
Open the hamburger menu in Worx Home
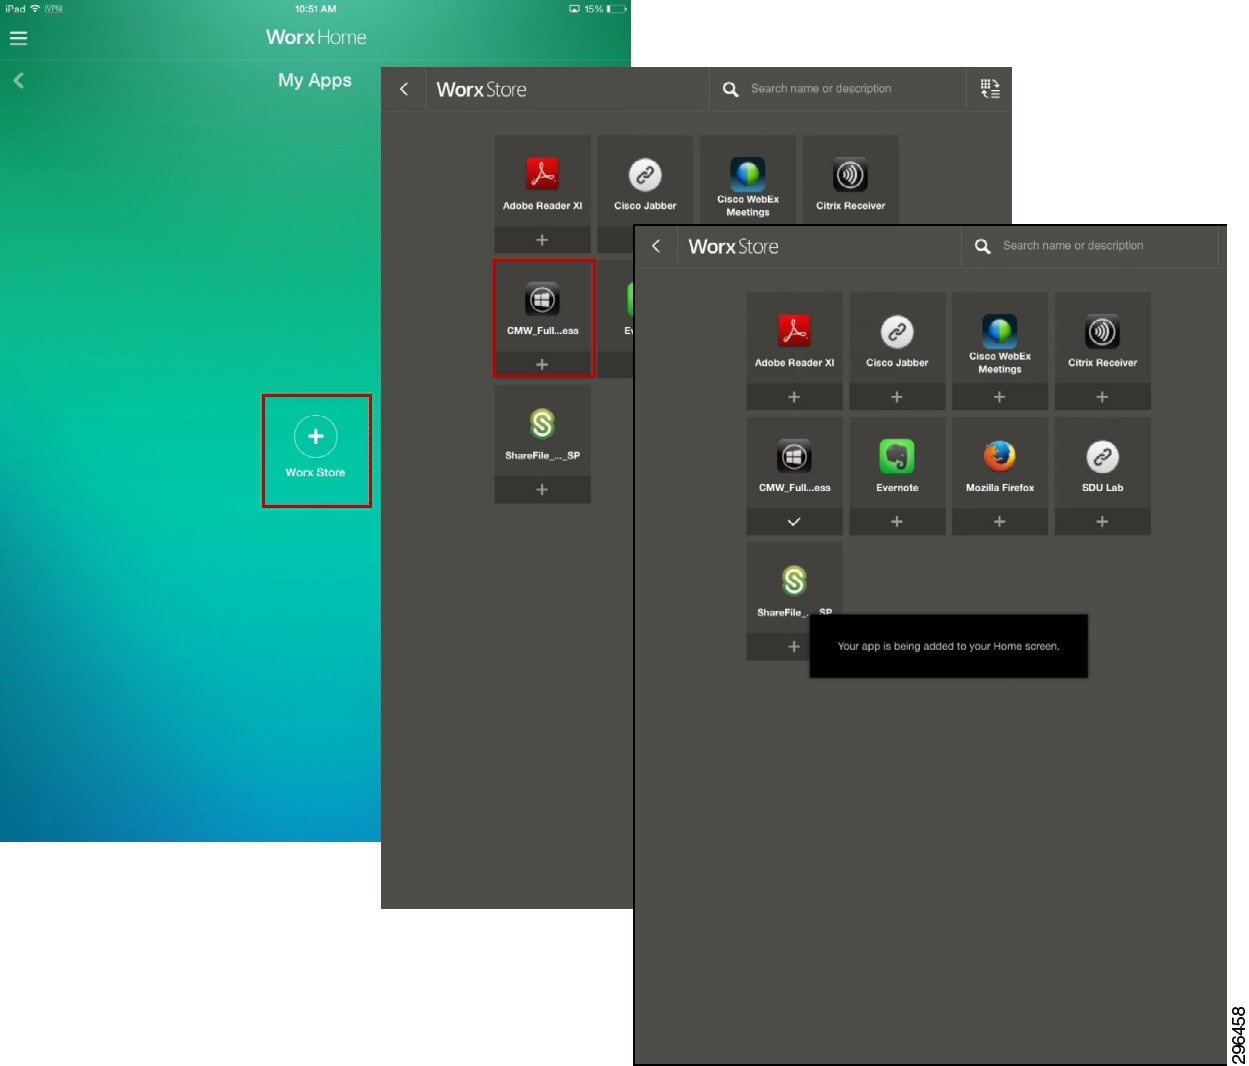click(18, 38)
